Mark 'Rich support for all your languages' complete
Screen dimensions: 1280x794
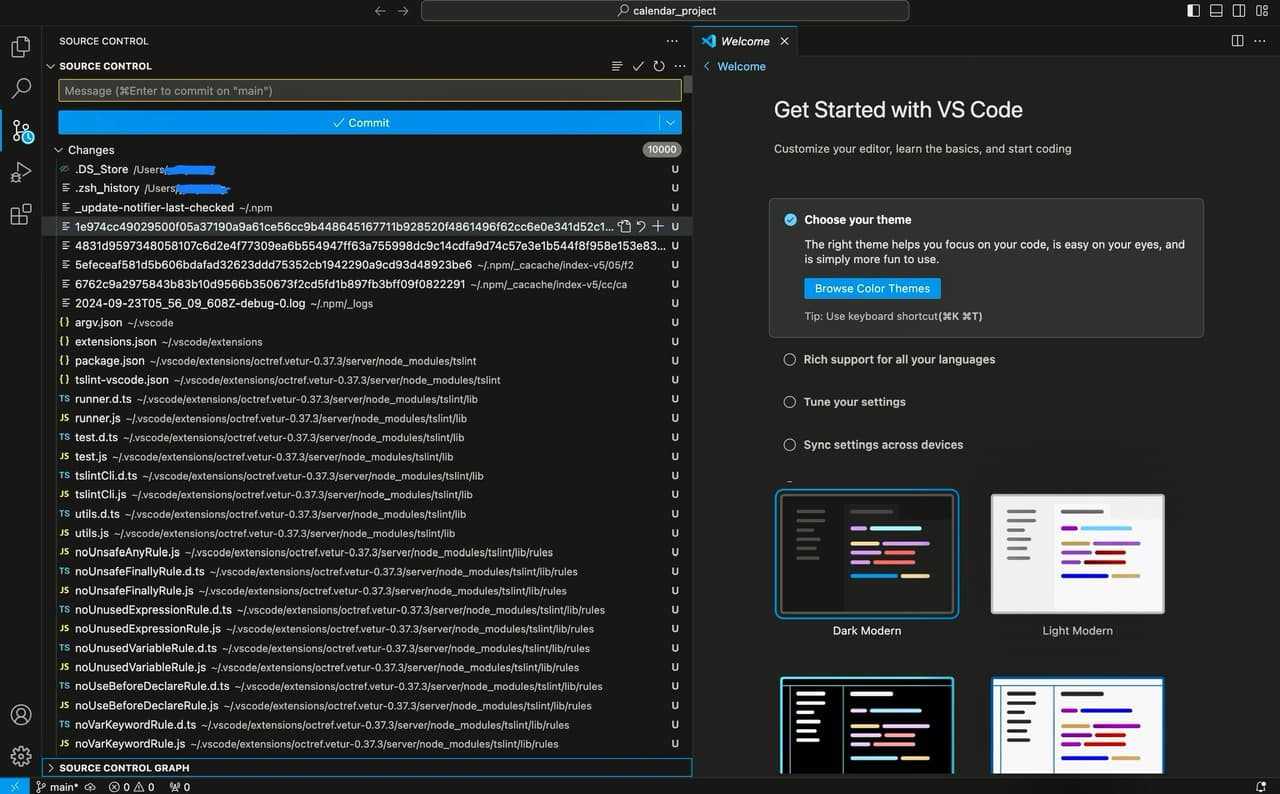click(789, 359)
